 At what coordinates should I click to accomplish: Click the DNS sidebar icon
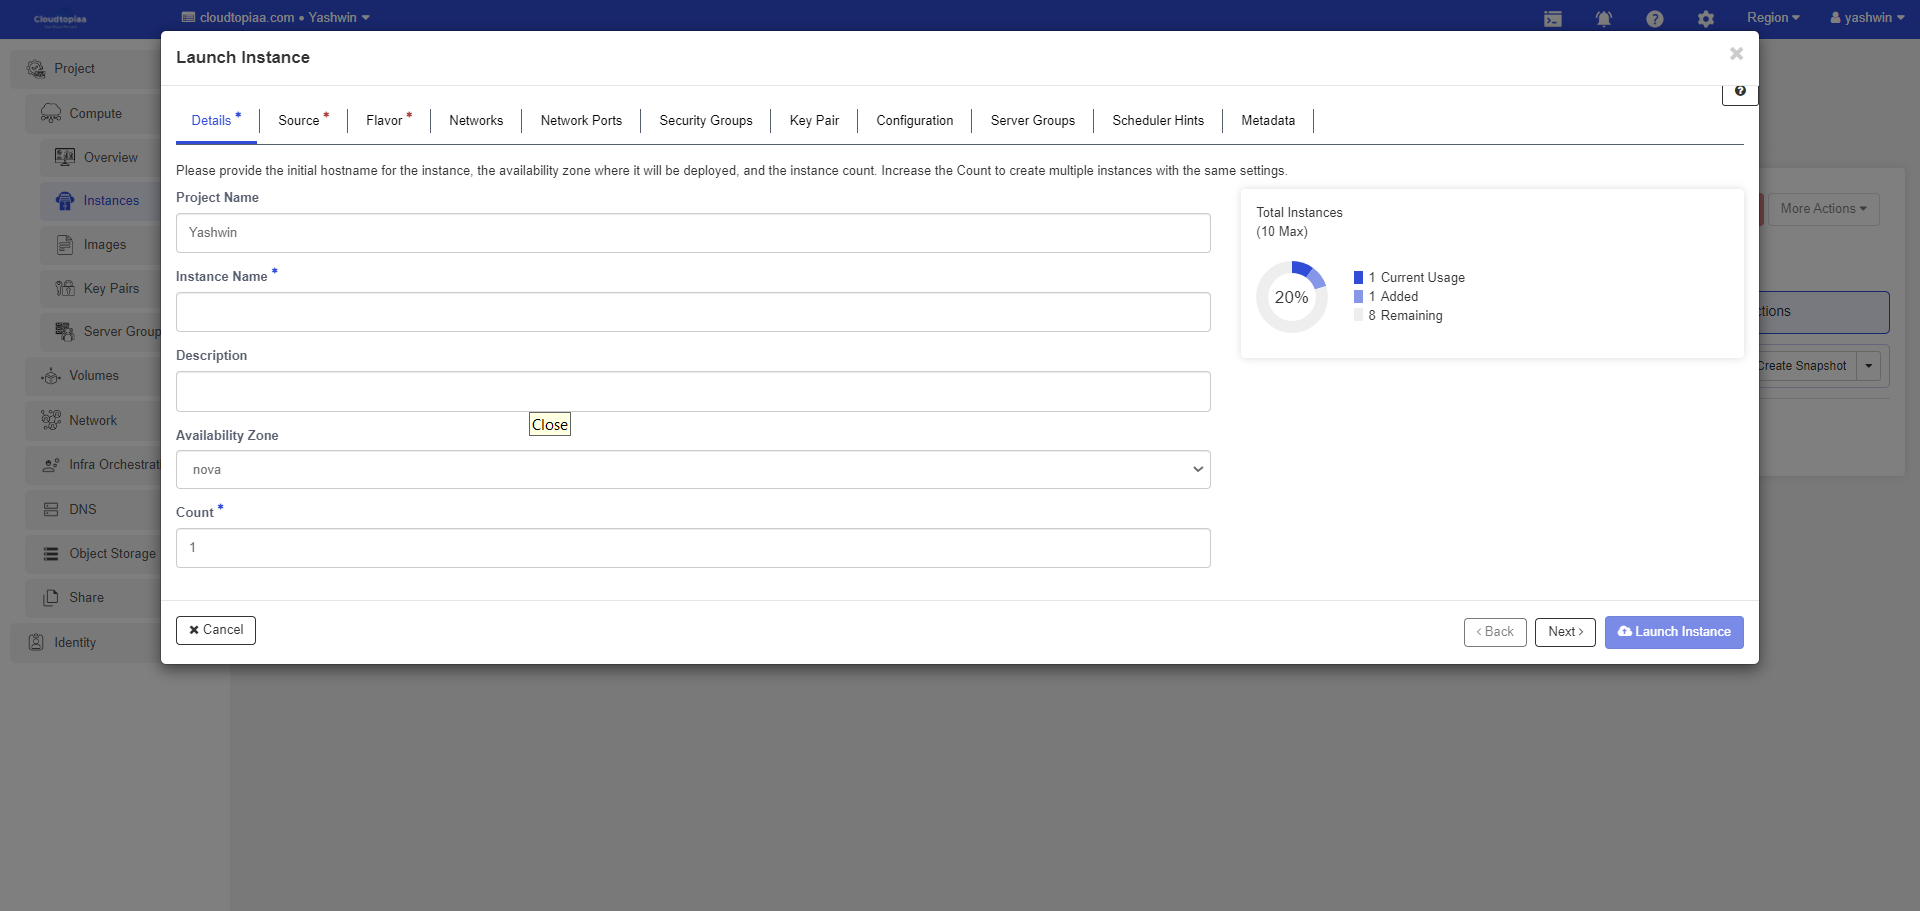coord(51,510)
